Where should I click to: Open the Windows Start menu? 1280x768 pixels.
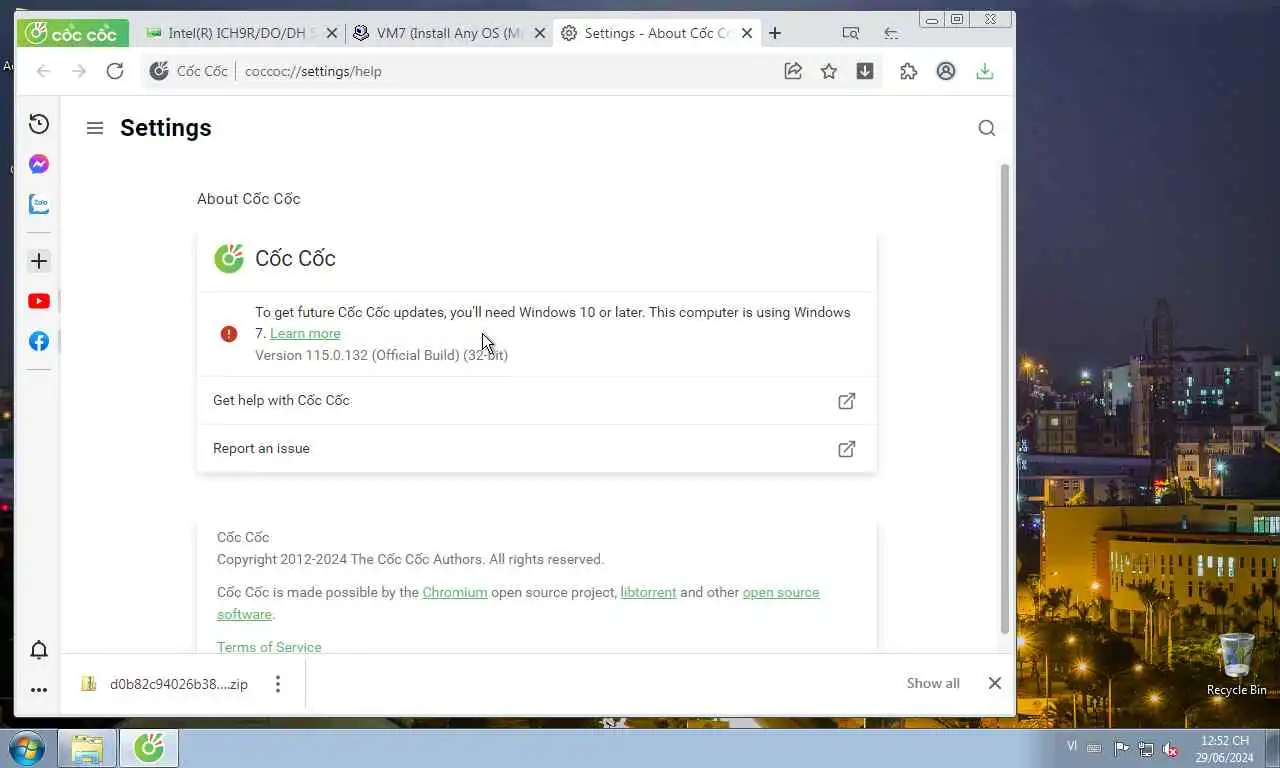point(27,748)
